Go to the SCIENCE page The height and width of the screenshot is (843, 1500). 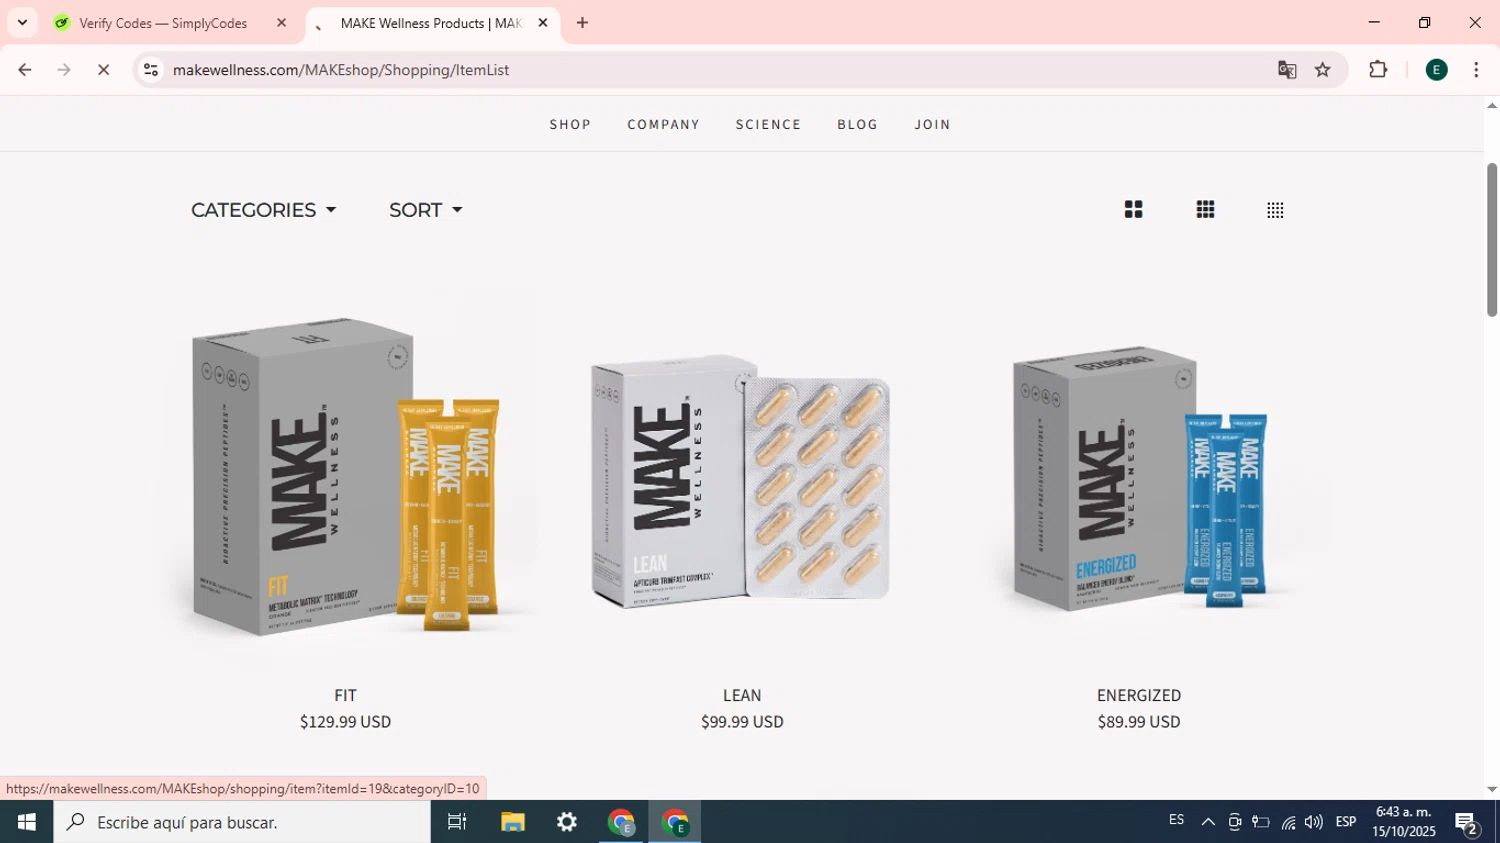coord(768,125)
